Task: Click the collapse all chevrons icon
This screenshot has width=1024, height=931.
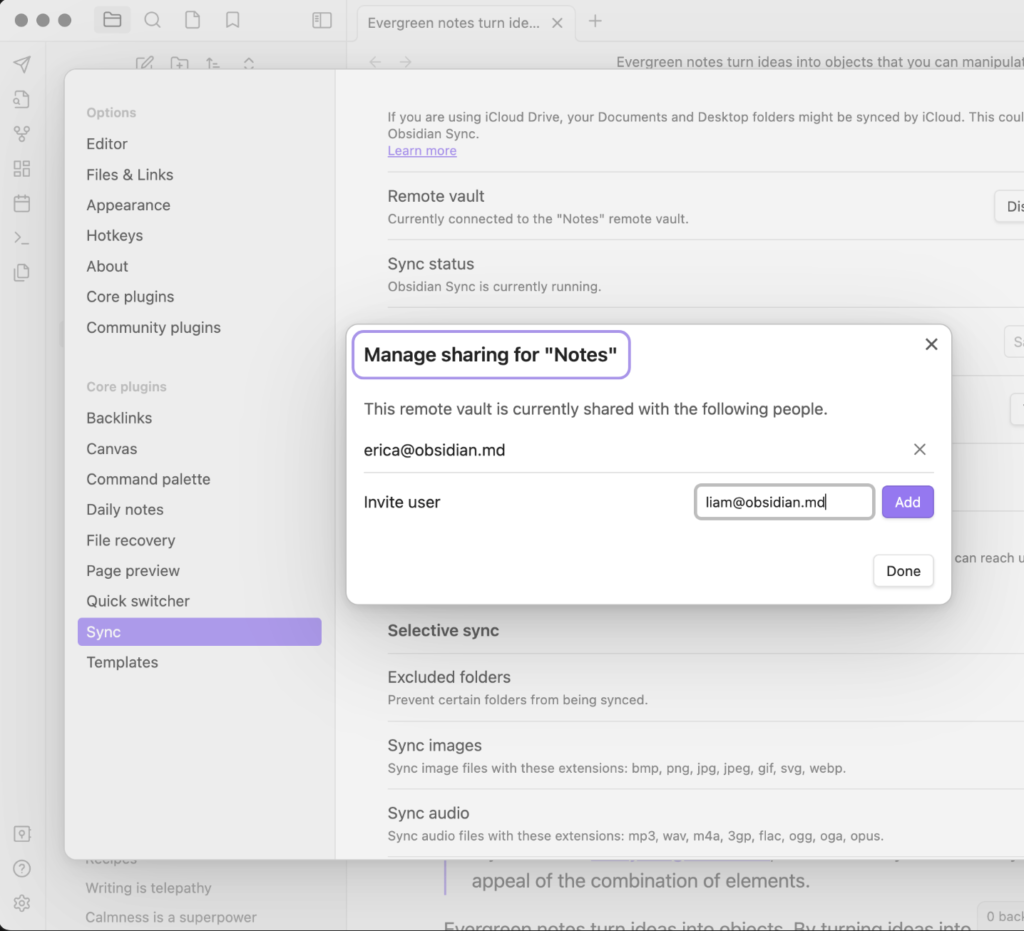Action: click(x=248, y=63)
